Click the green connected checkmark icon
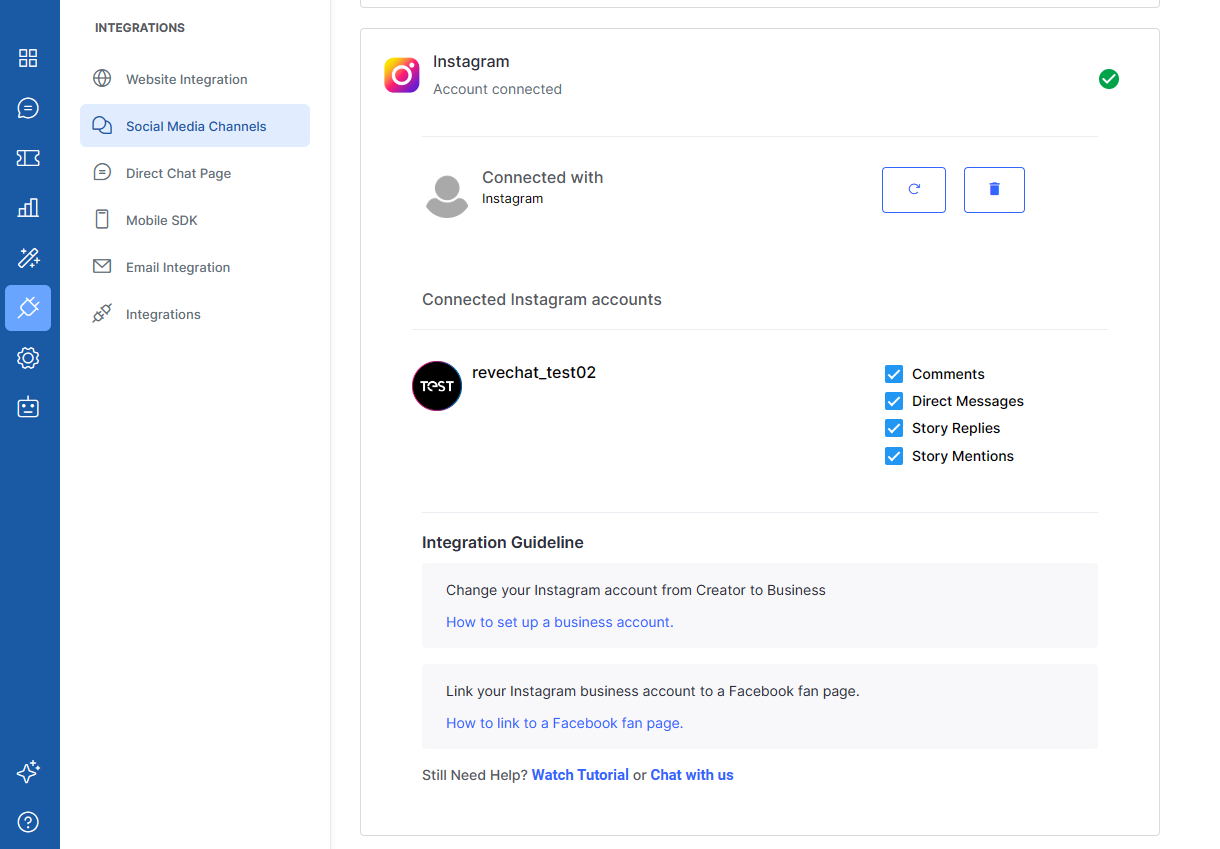The image size is (1220, 849). coord(1109,79)
